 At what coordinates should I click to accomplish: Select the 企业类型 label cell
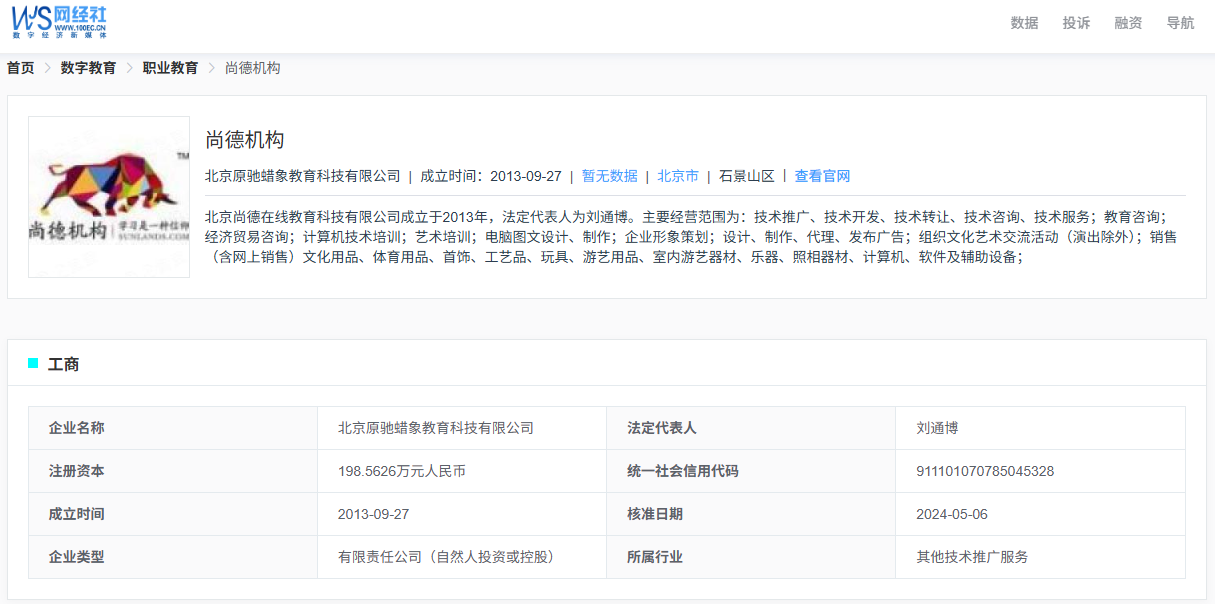point(173,557)
